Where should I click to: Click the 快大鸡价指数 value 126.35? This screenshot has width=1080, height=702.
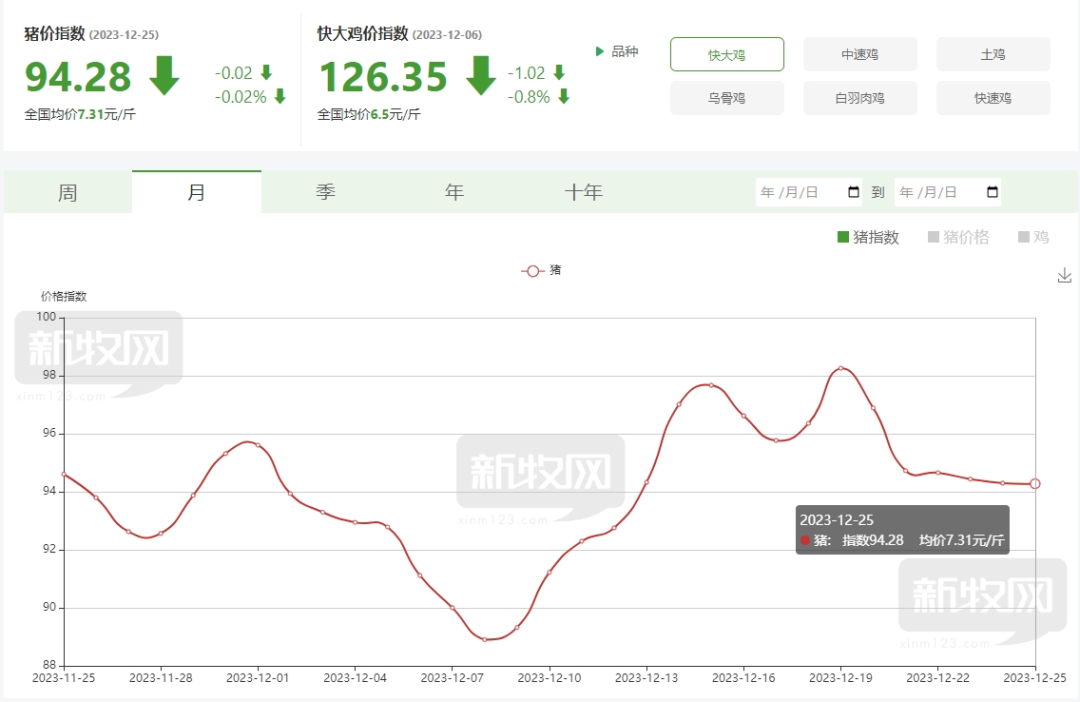tap(383, 76)
